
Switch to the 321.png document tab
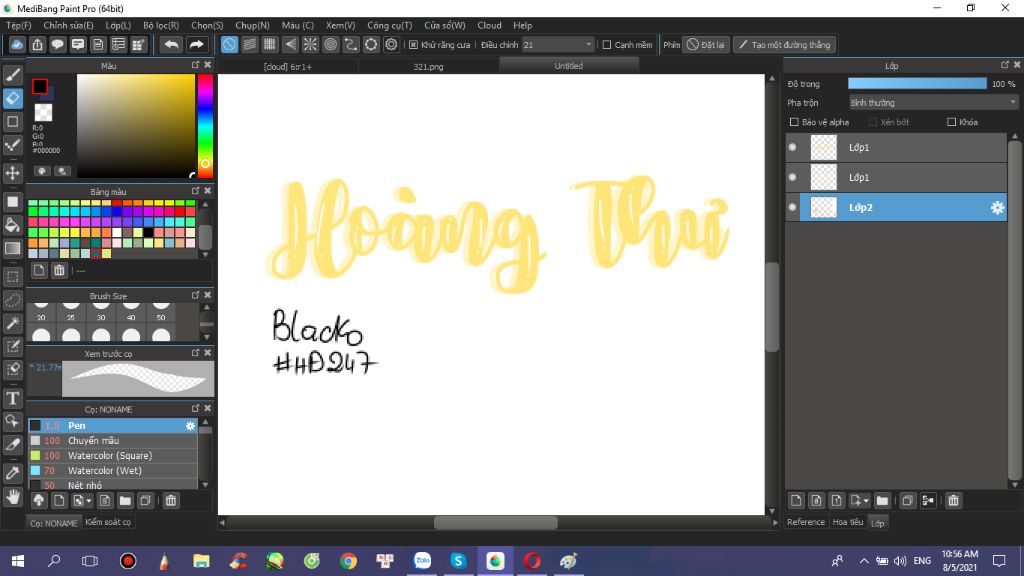(x=428, y=66)
